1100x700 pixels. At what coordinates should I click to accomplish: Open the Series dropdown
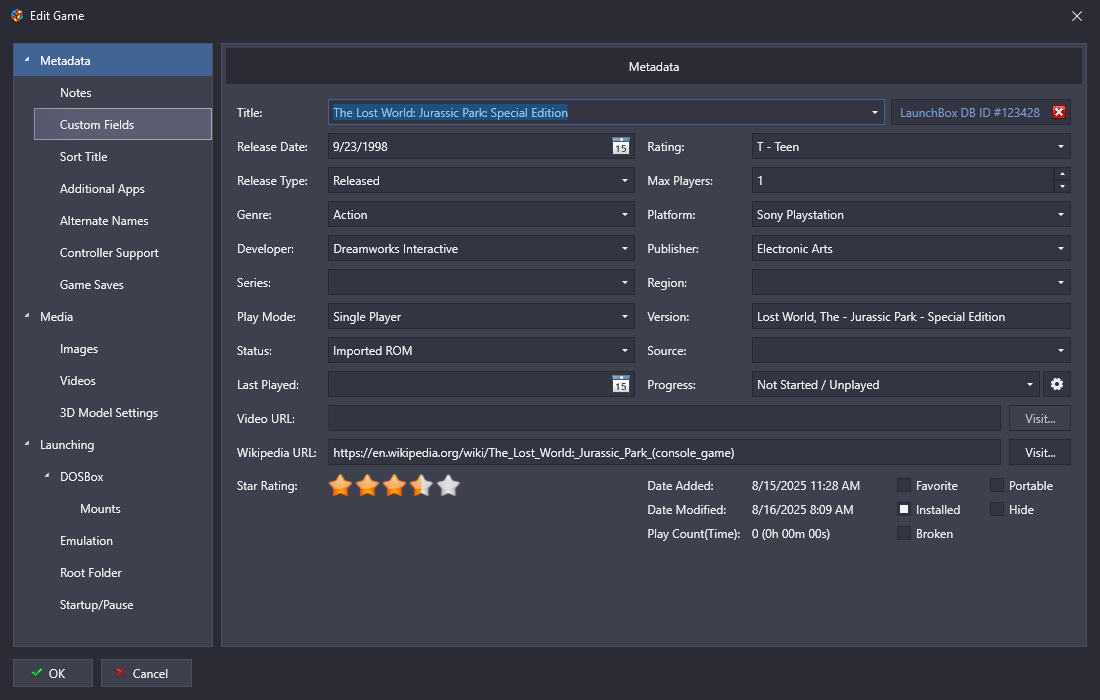pos(481,283)
